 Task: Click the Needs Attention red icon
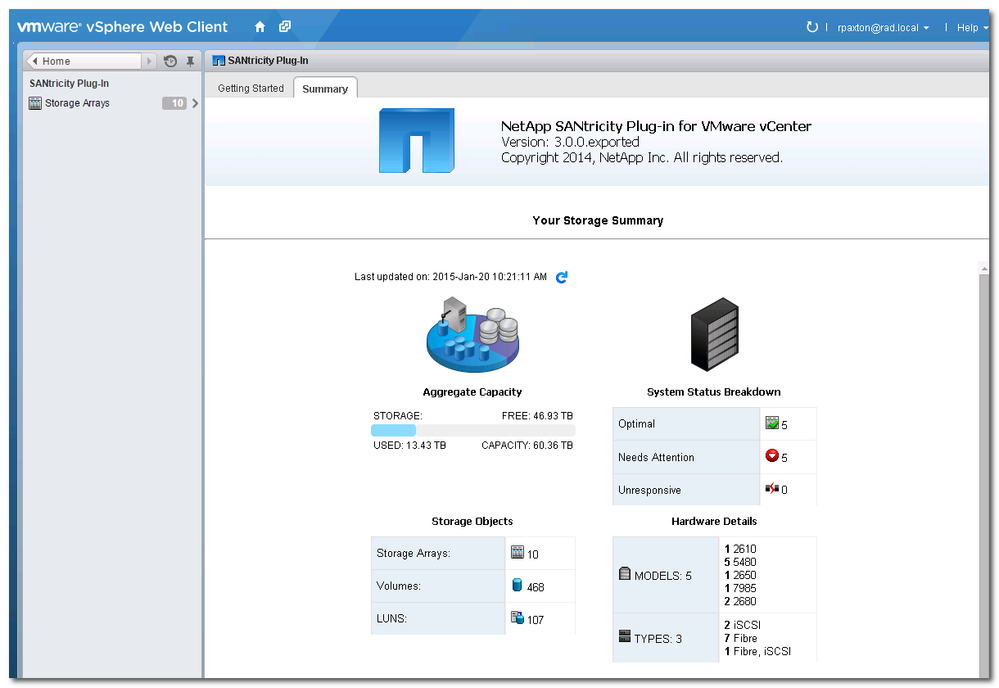click(x=772, y=455)
